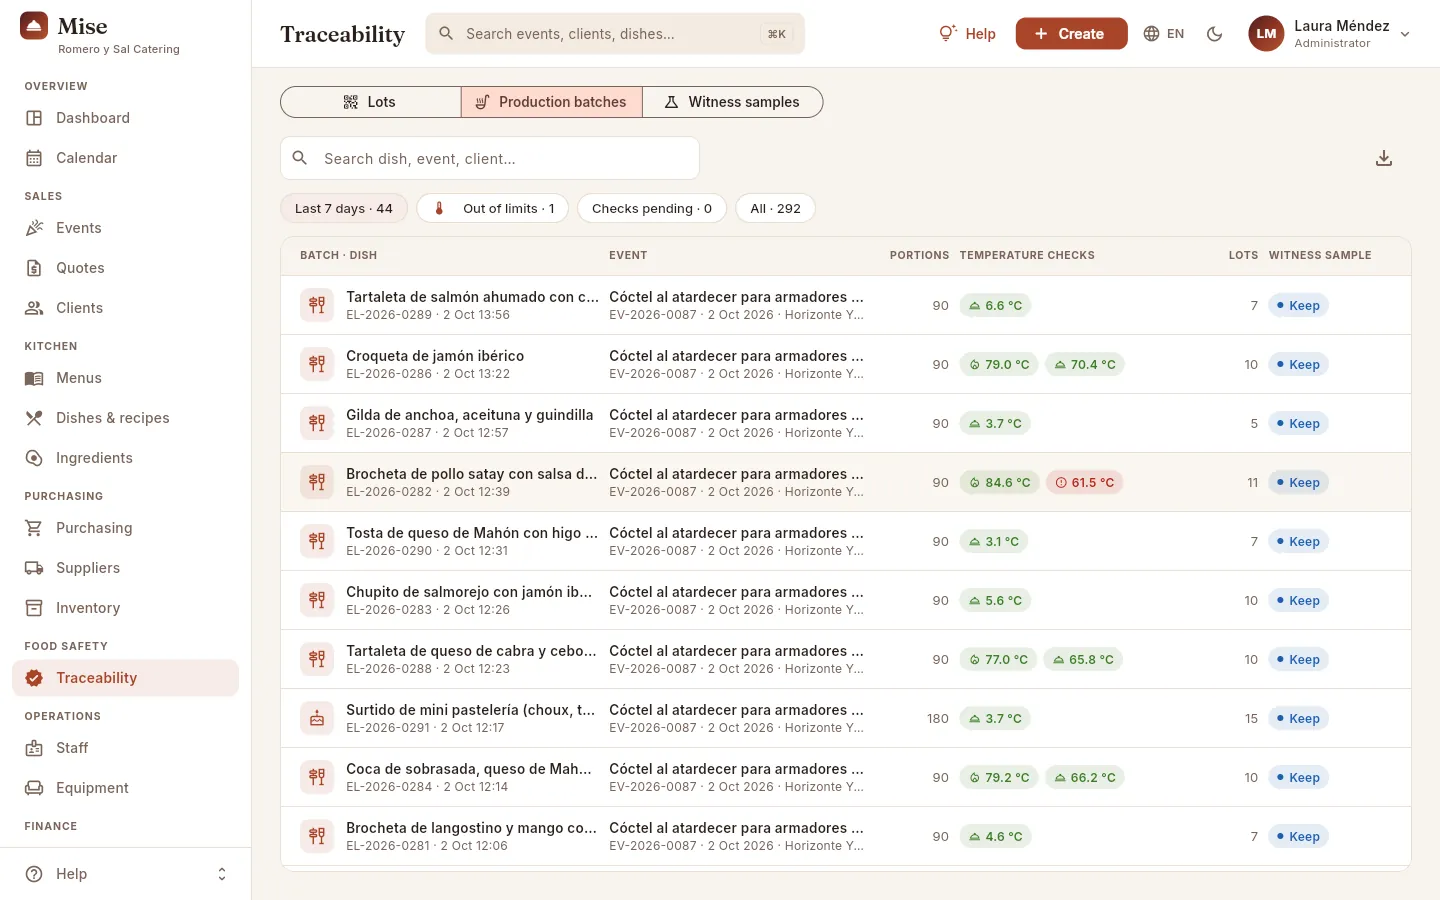Image resolution: width=1440 pixels, height=900 pixels.
Task: Click the Mise logo icon
Action: point(34,26)
